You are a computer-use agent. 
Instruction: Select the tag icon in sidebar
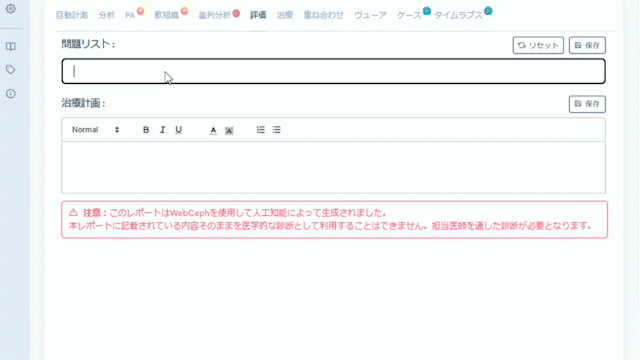(11, 70)
